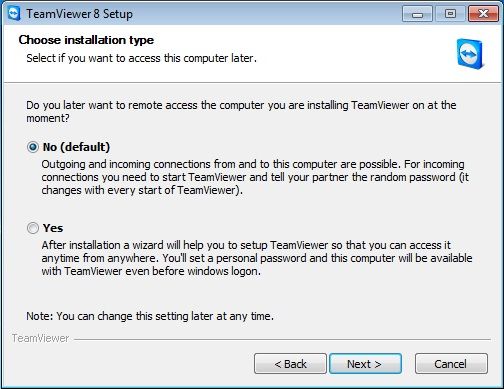Viewport: 504px width, 389px height.
Task: Minimize the TeamViewer 8 Setup window
Action: (x=417, y=14)
